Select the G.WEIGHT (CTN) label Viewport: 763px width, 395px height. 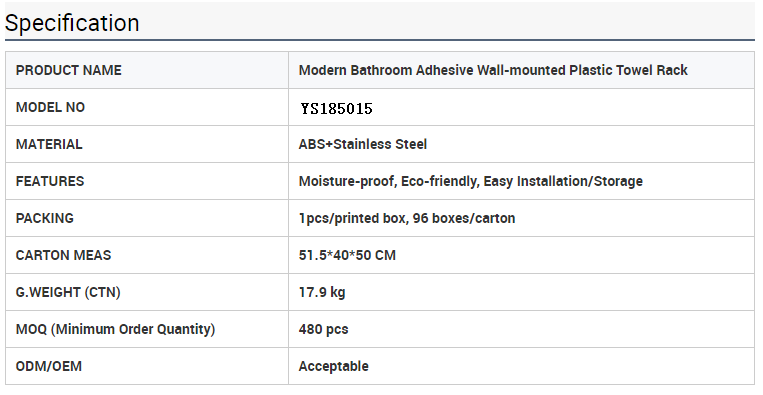(68, 292)
